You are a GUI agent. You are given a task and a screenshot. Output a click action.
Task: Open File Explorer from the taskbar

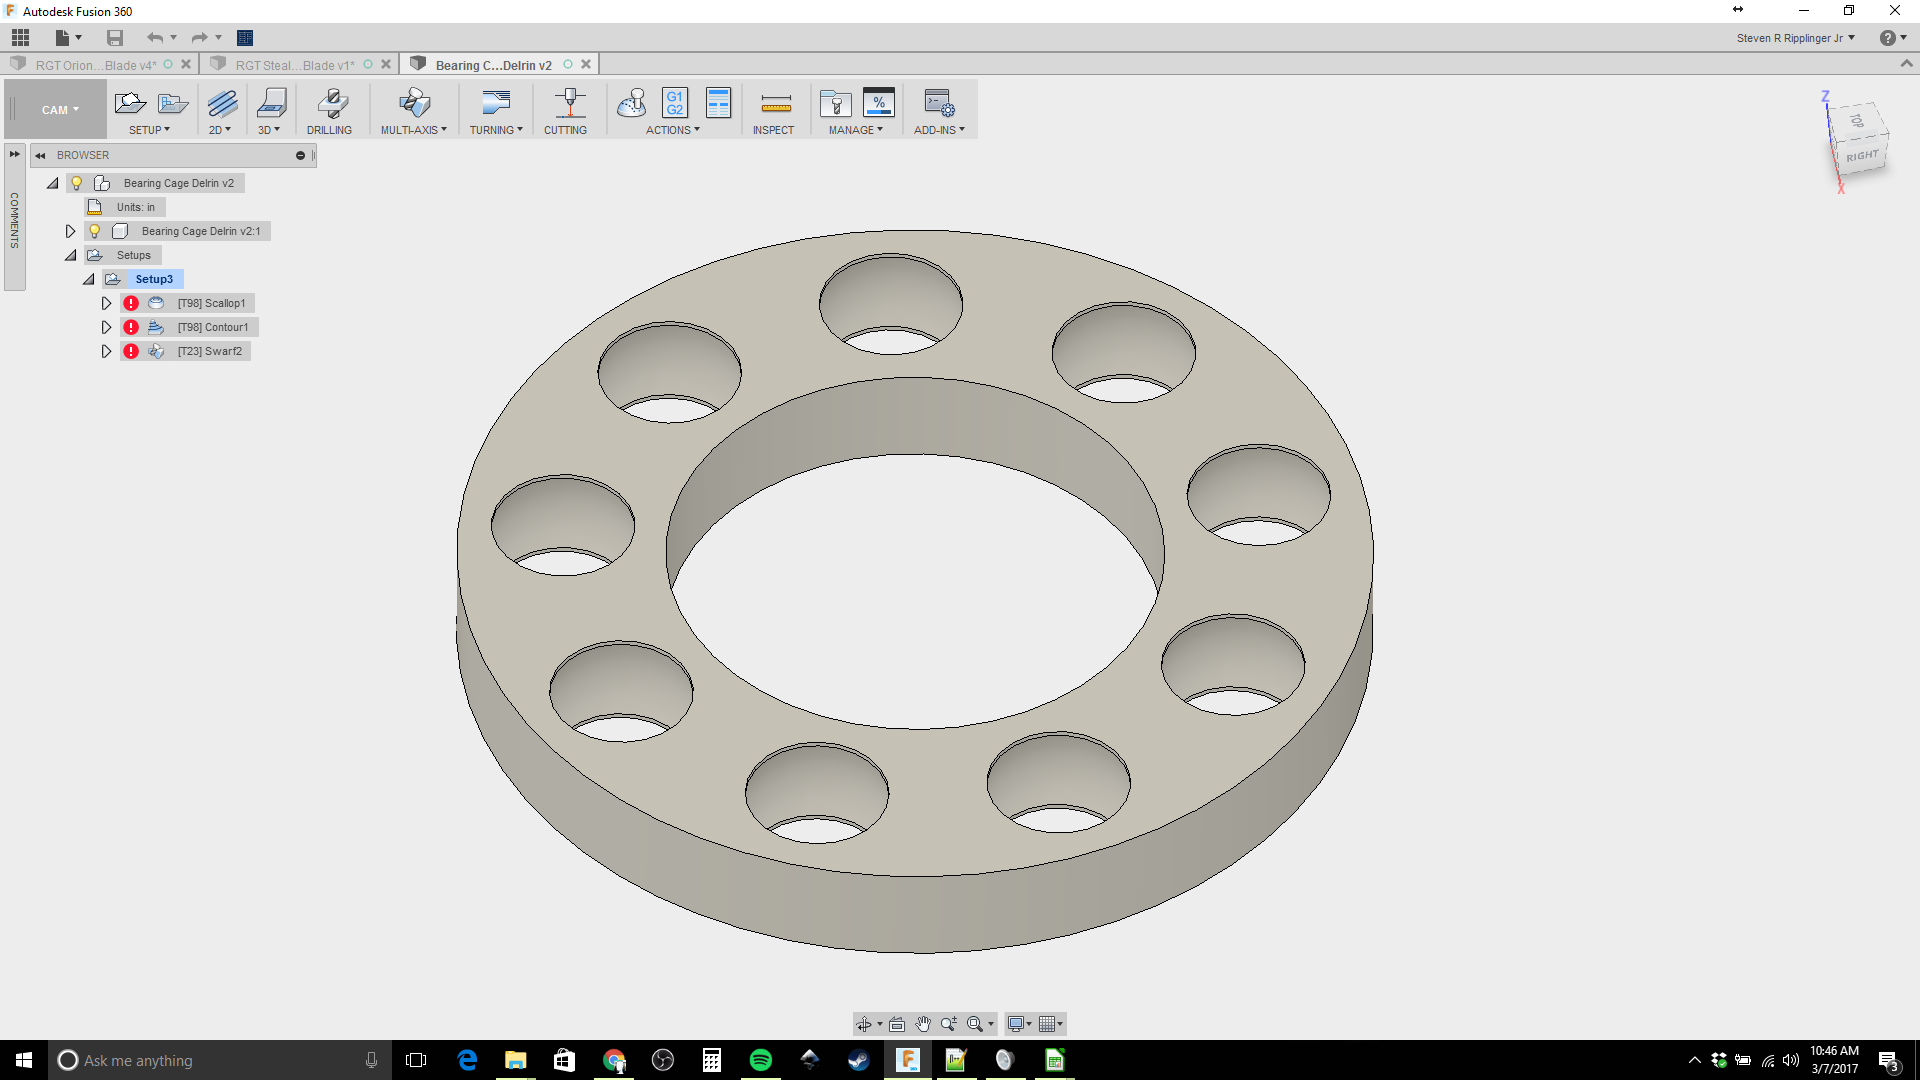(x=515, y=1060)
